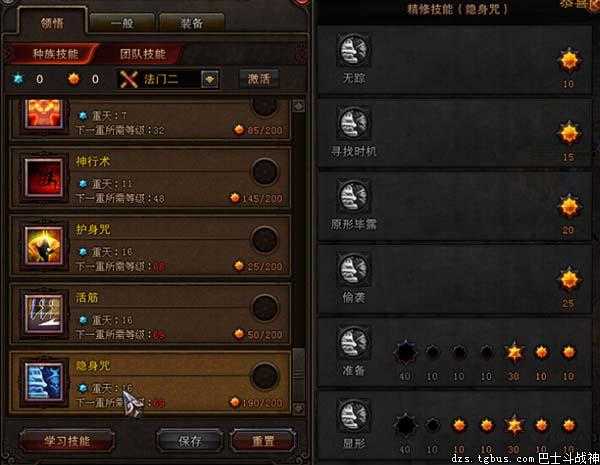Select the 偷袭 refinement icon

coord(354,269)
